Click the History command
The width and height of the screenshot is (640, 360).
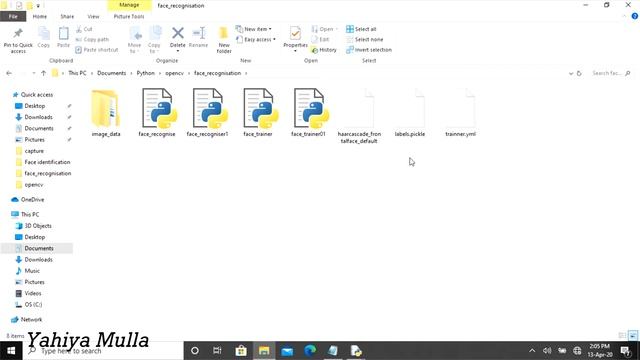(324, 50)
